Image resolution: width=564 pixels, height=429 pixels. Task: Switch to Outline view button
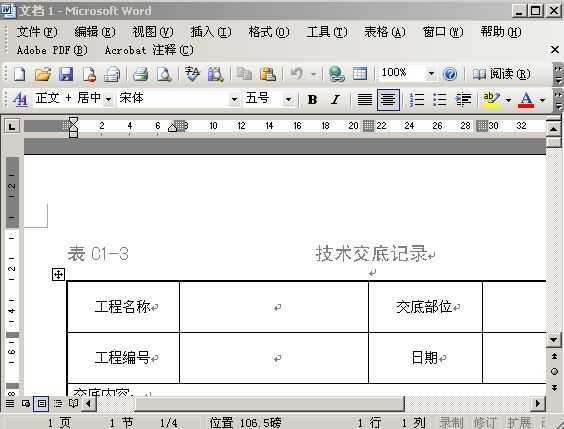(x=58, y=403)
